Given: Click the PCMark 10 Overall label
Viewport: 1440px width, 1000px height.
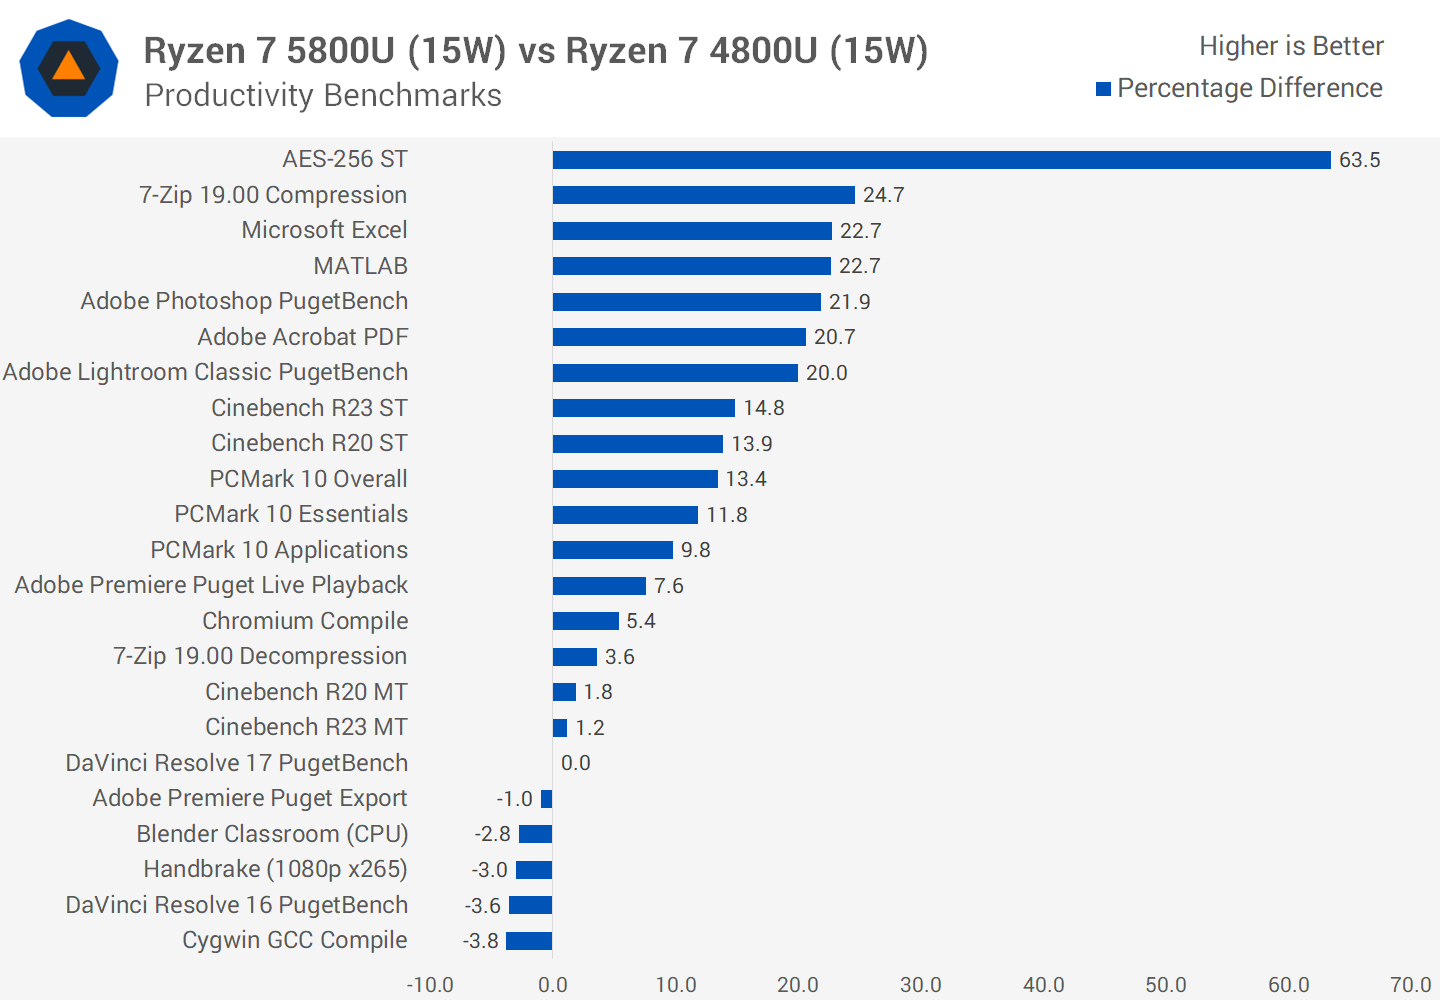Looking at the screenshot, I should click(x=308, y=479).
